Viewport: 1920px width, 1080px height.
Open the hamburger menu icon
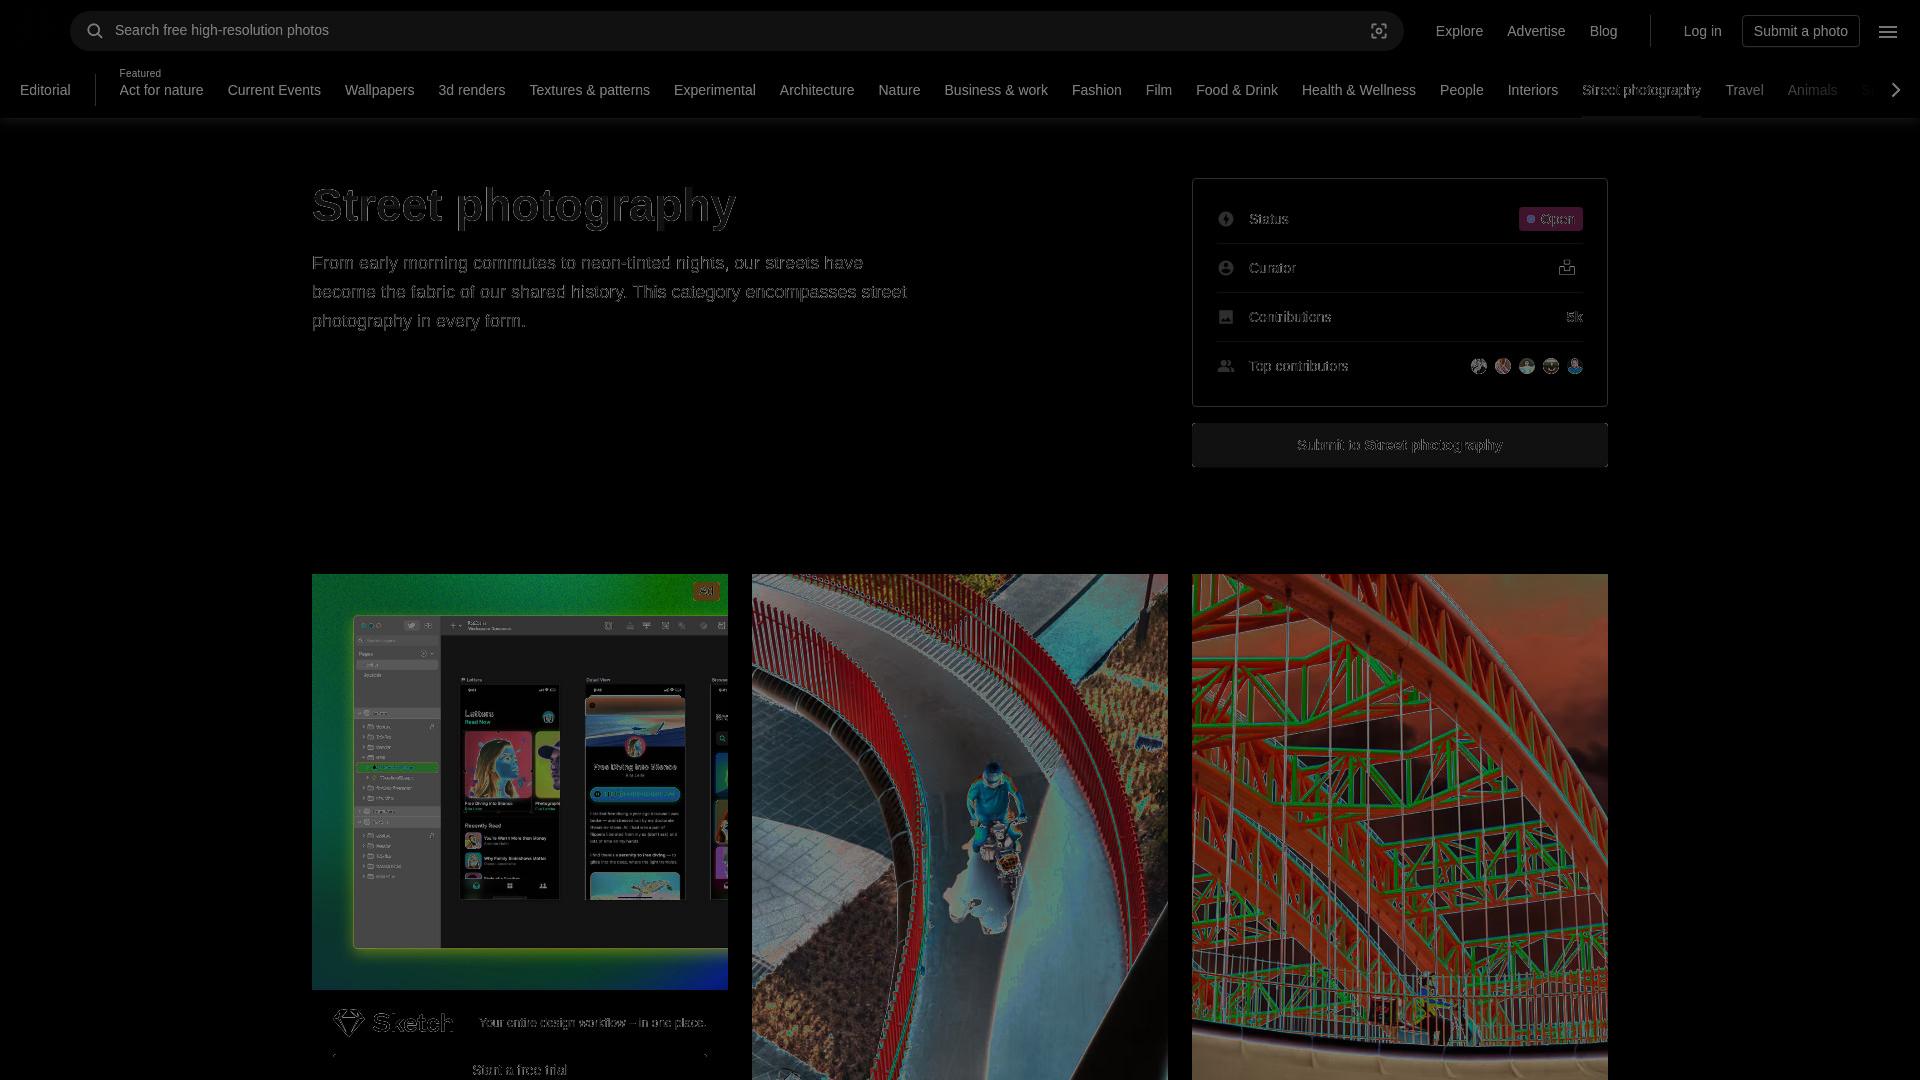(1888, 31)
